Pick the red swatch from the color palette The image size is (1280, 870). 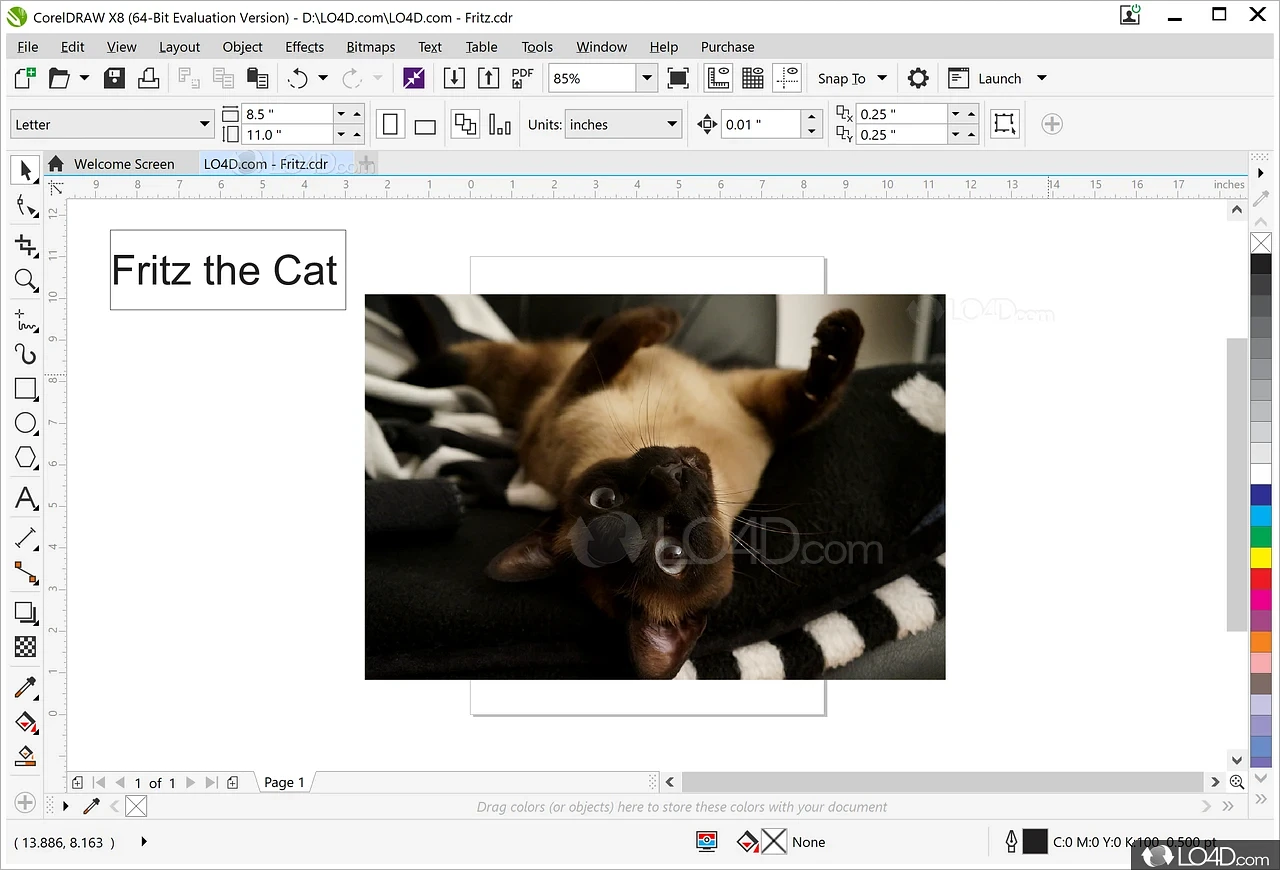[1261, 578]
